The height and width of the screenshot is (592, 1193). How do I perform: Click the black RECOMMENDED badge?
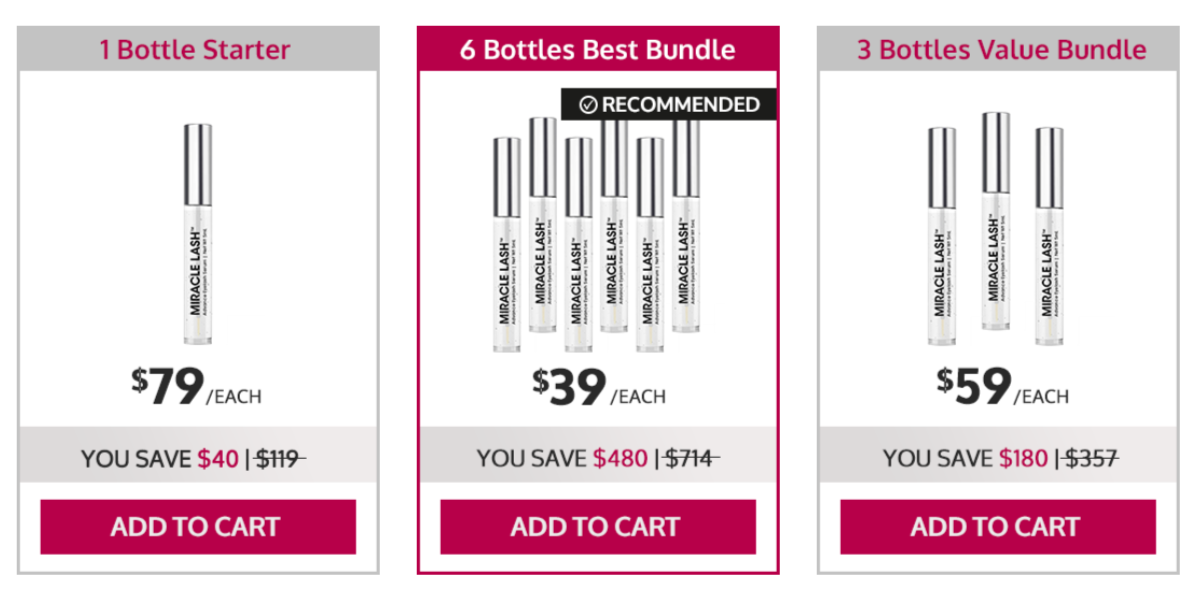pyautogui.click(x=670, y=103)
